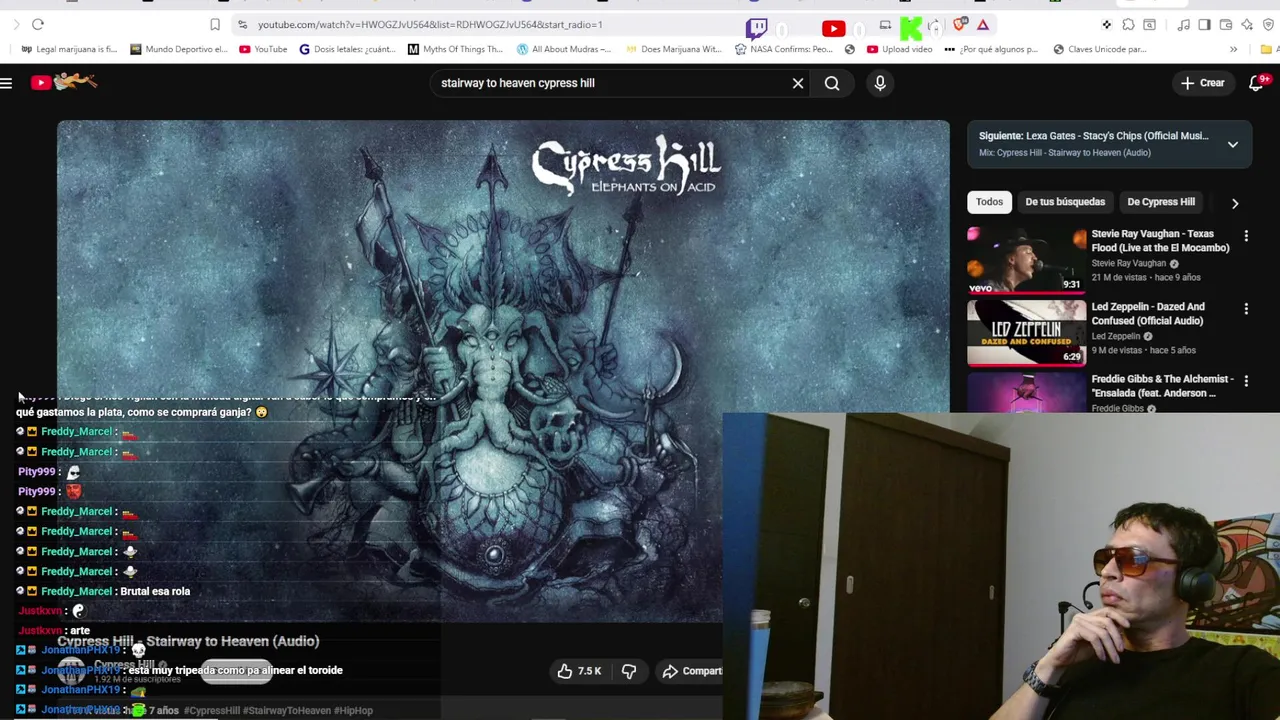Open the browser extensions puzzle icon
Viewport: 1280px width, 720px height.
[x=1128, y=25]
